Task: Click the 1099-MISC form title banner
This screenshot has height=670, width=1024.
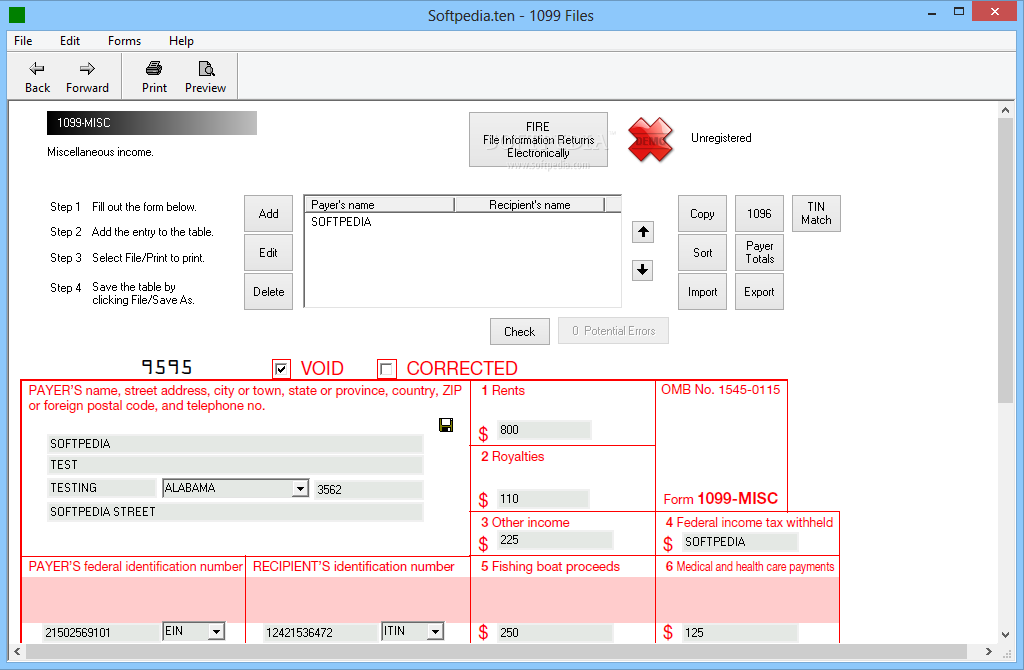Action: [x=152, y=123]
